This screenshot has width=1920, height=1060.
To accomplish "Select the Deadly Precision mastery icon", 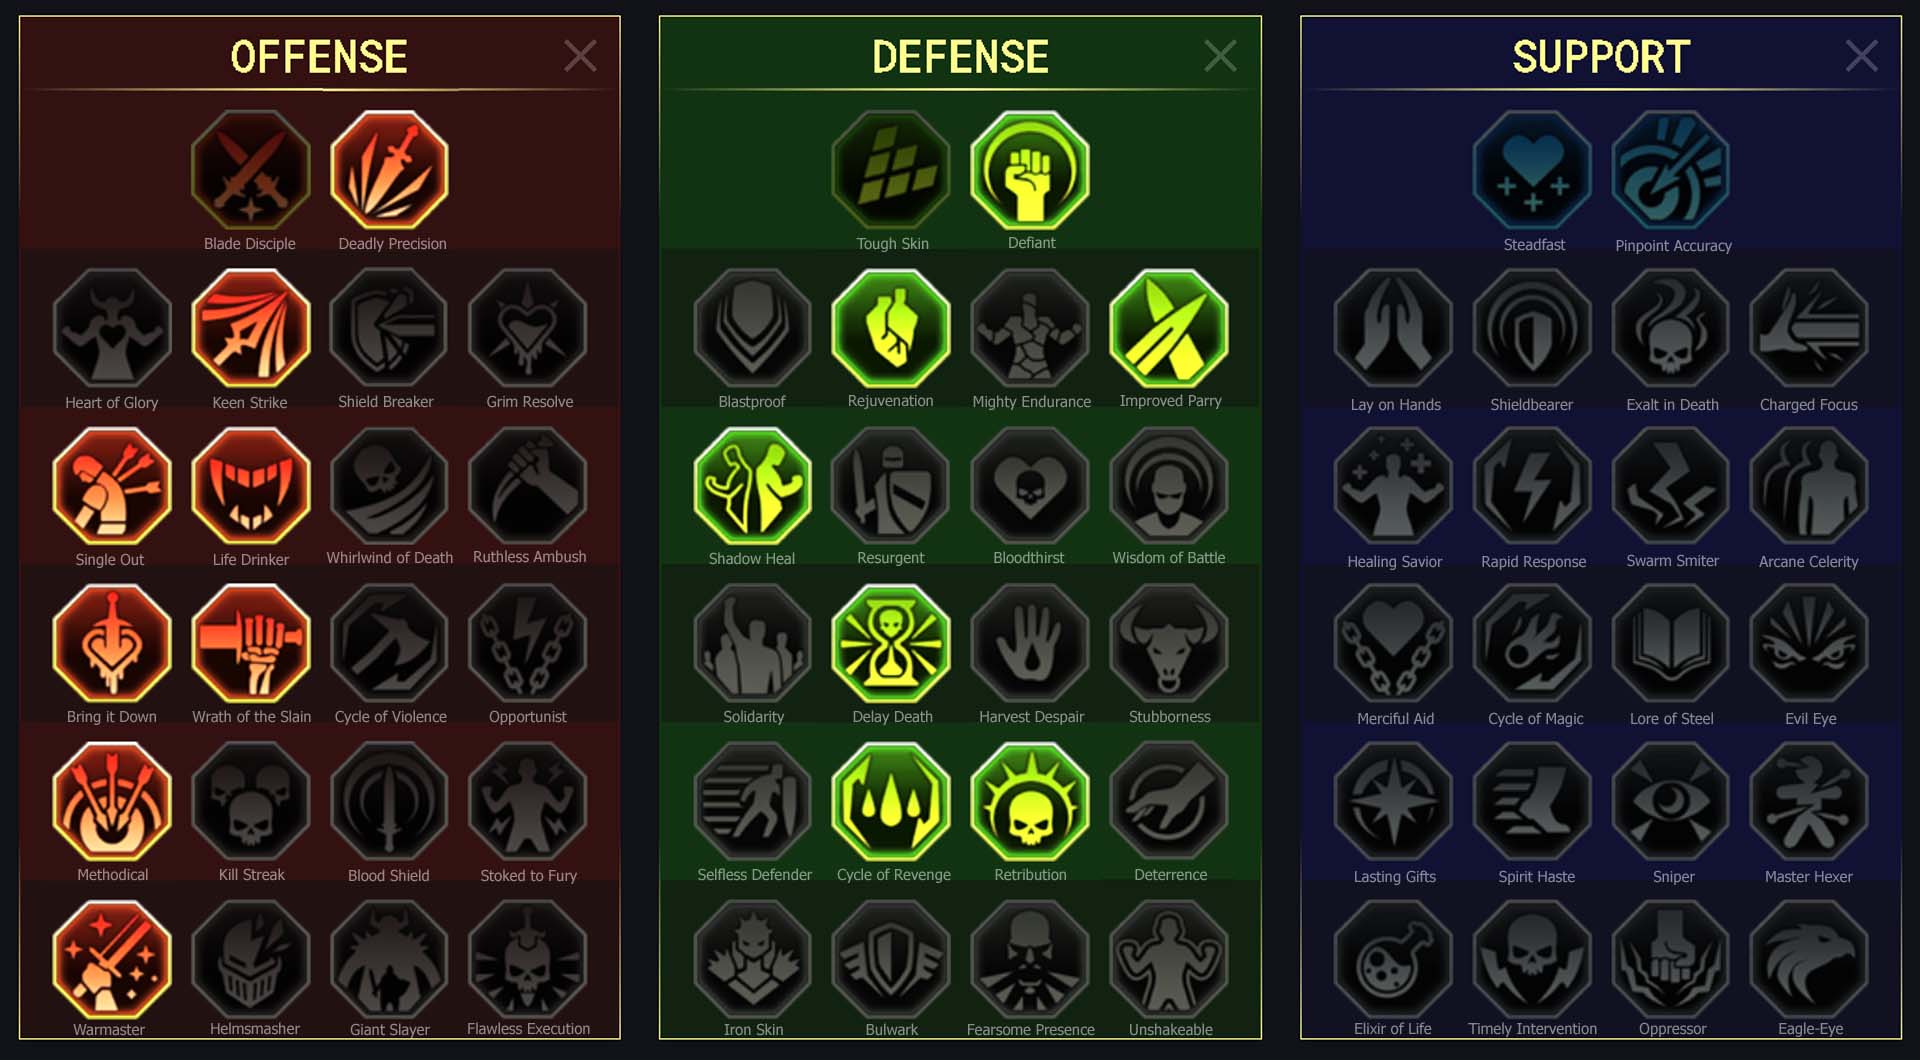I will 389,170.
